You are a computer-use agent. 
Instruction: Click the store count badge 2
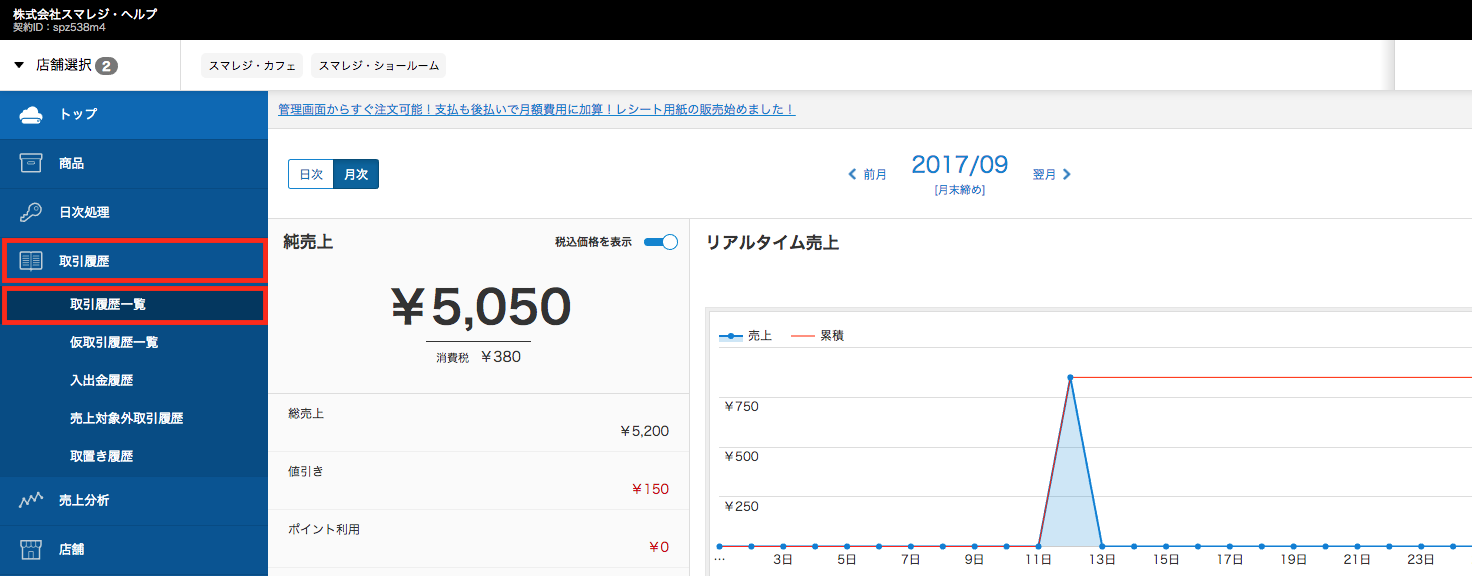pos(106,66)
